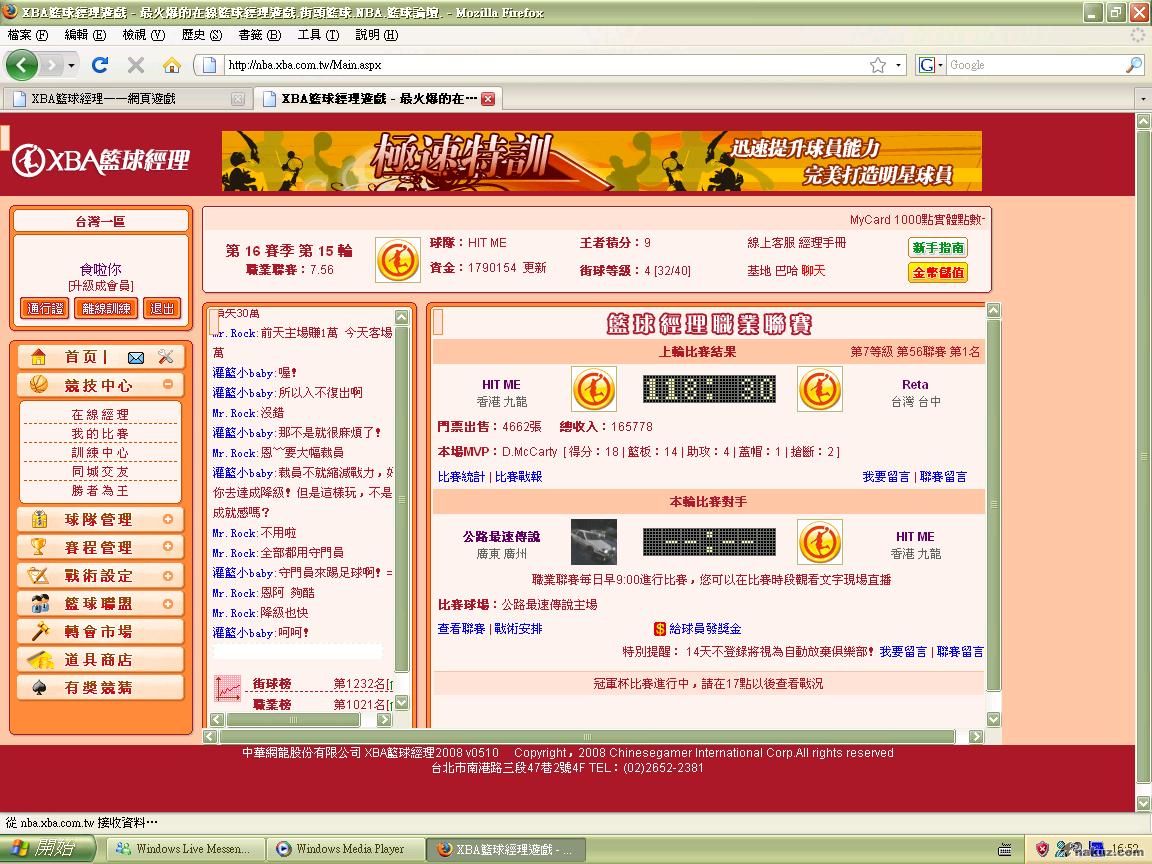Collapse the 競技中心 menu section
The image size is (1152, 864).
point(168,384)
